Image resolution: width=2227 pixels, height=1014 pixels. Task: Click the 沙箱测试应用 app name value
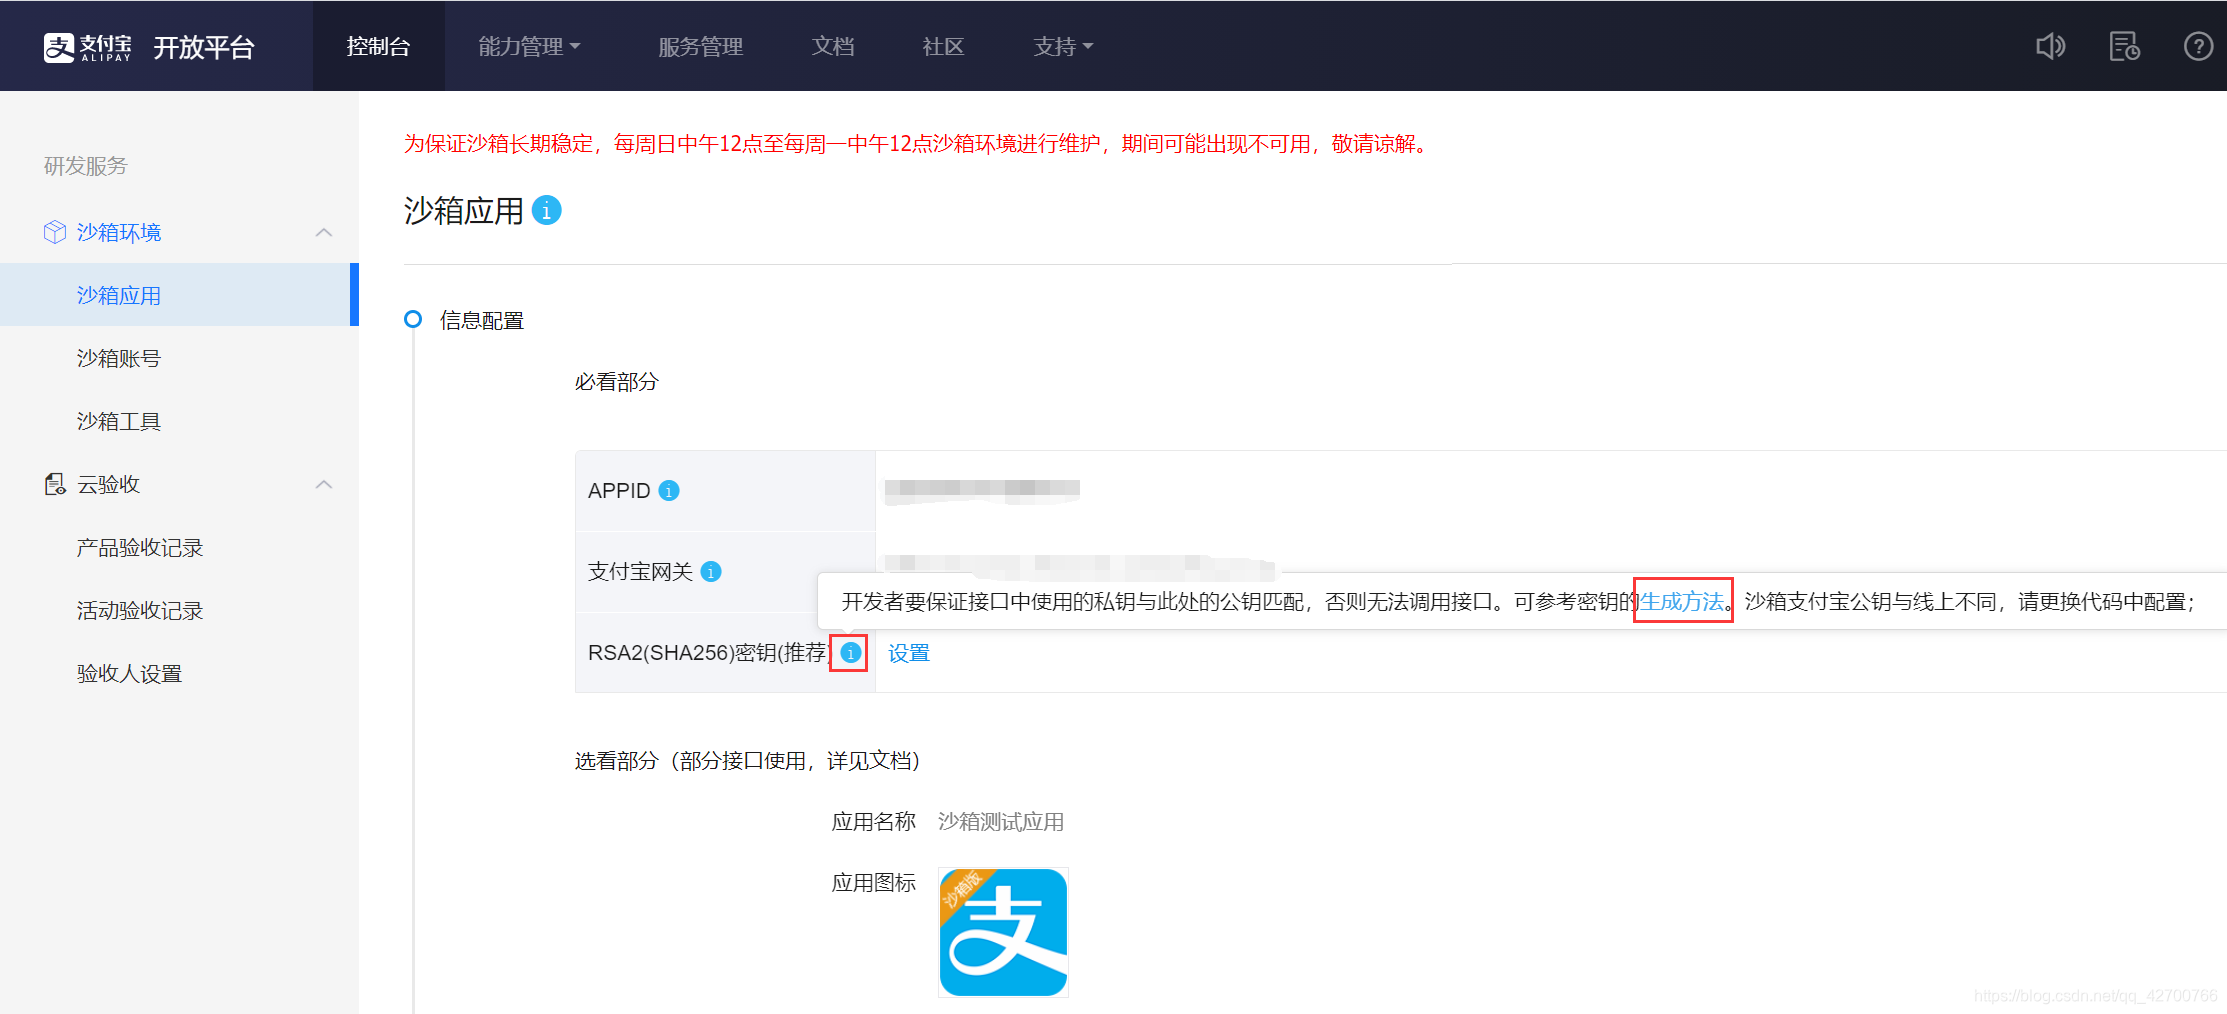[1001, 822]
